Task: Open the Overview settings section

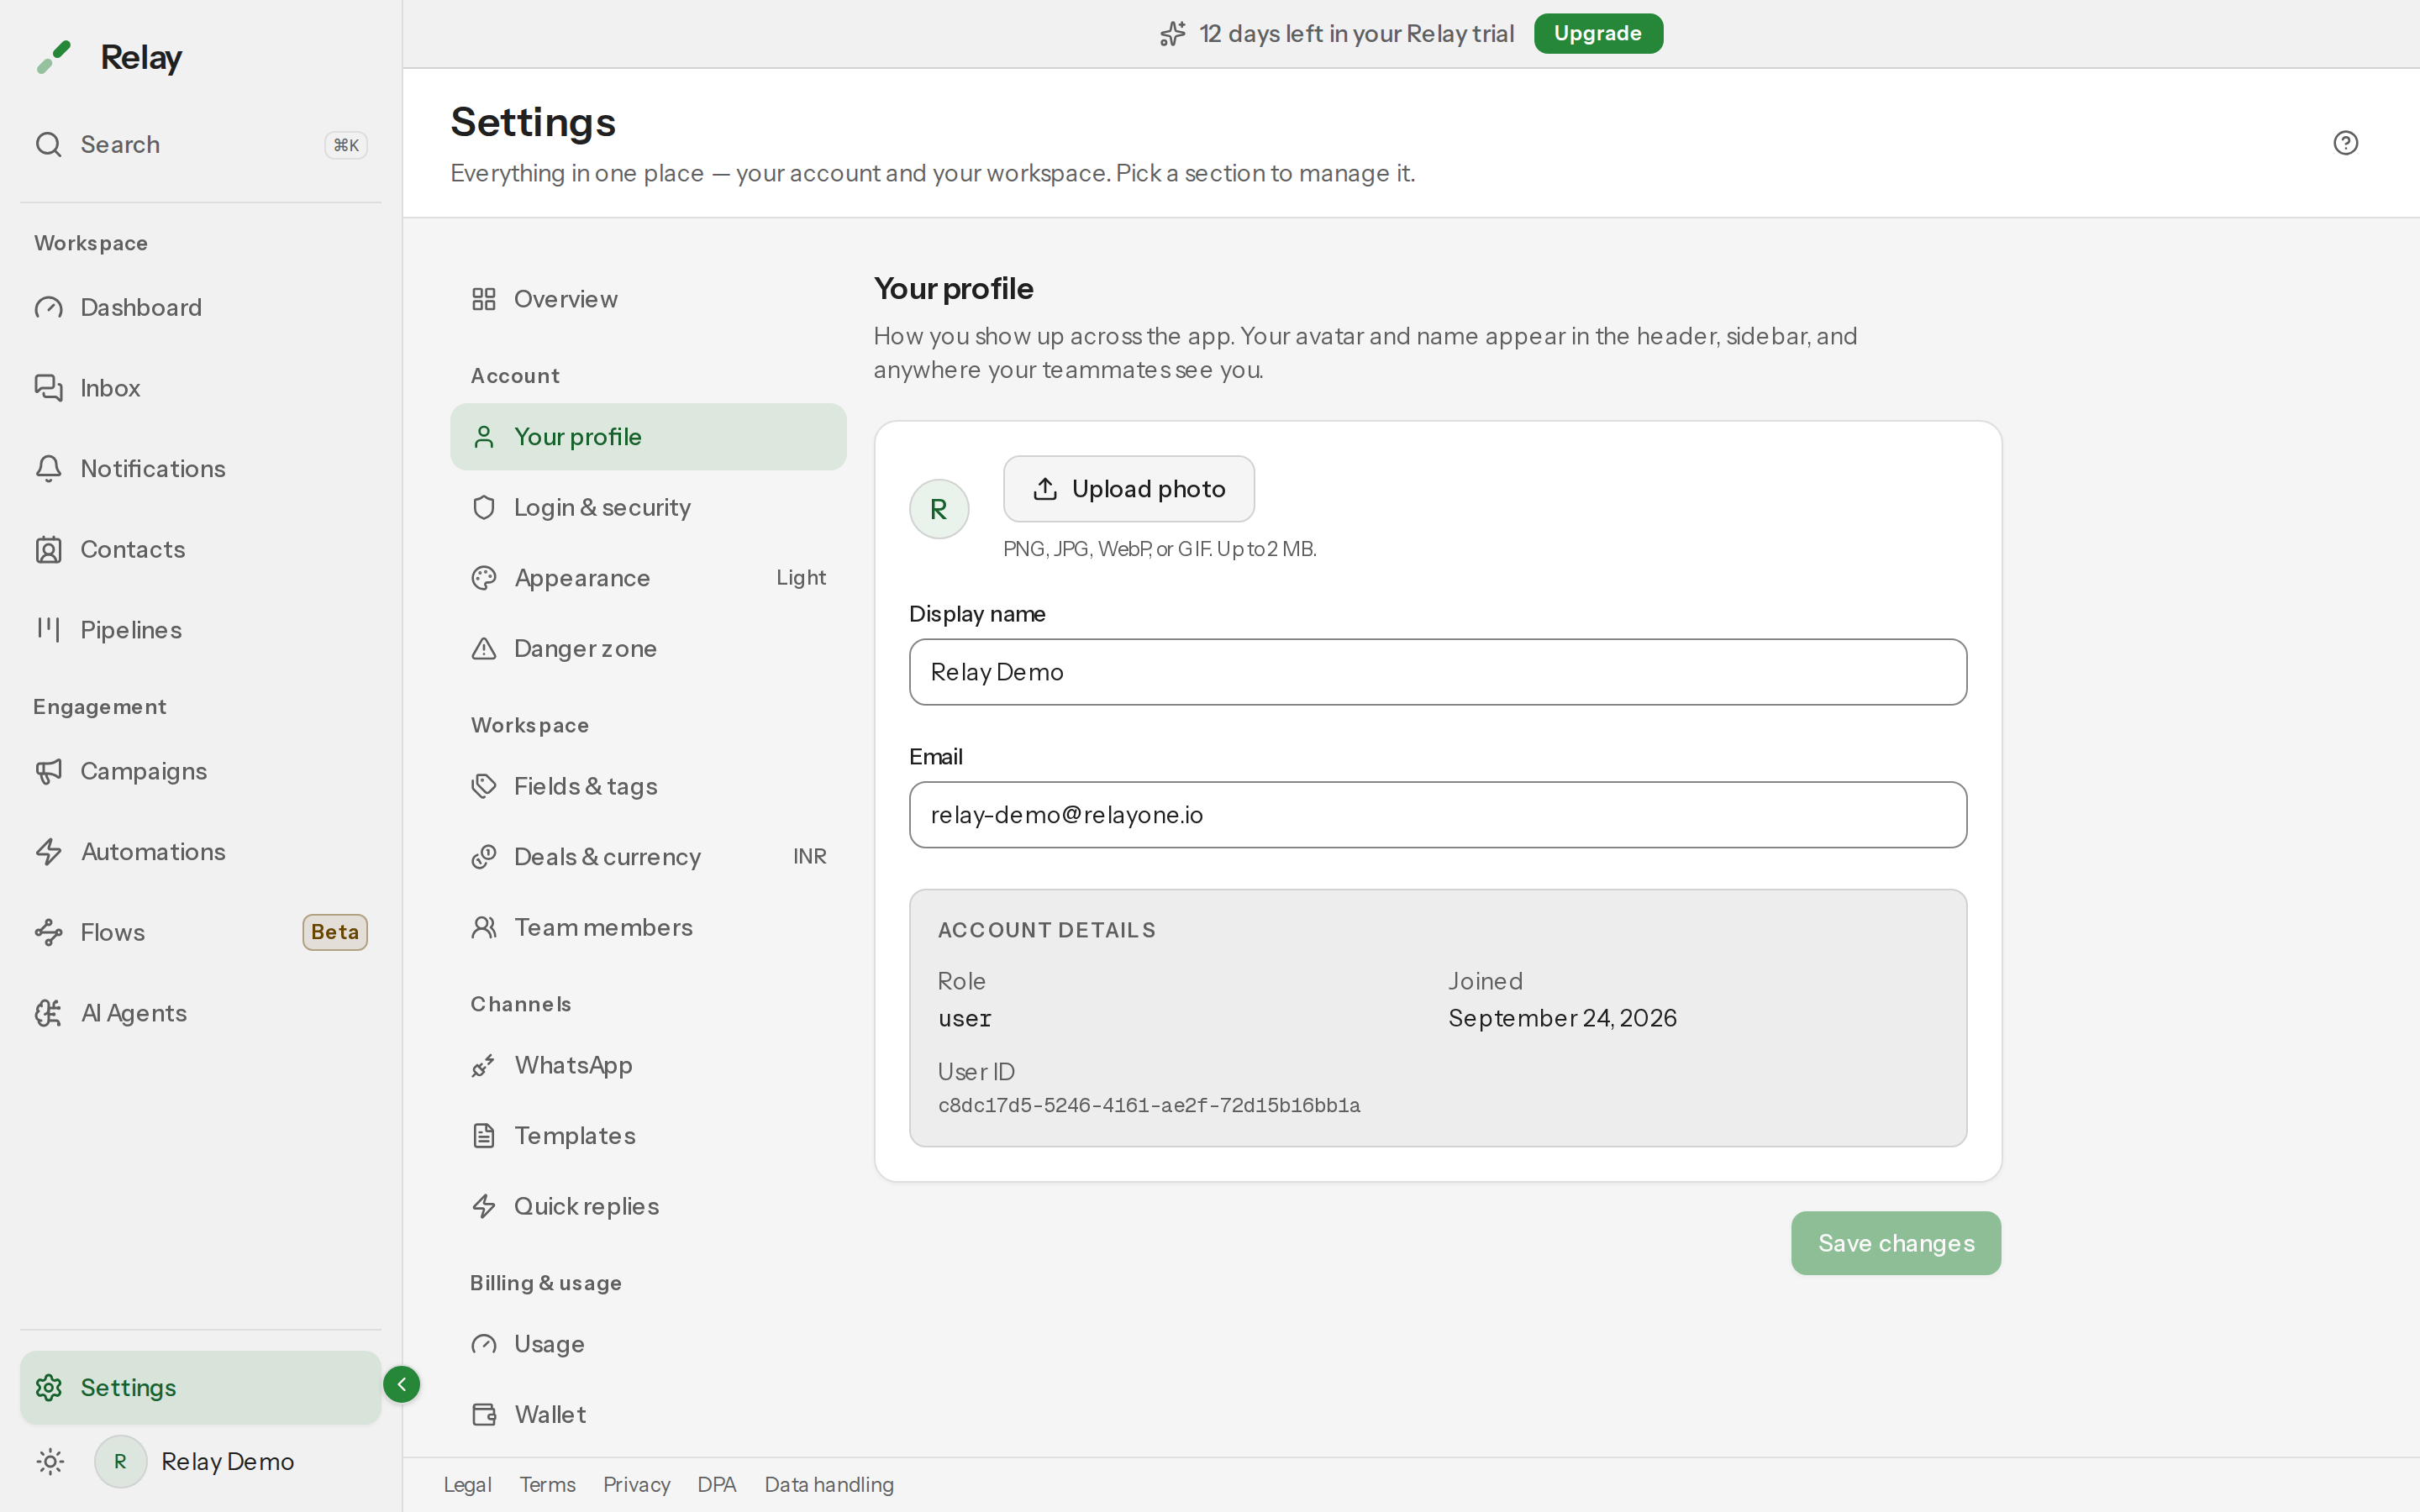Action: tap(648, 299)
